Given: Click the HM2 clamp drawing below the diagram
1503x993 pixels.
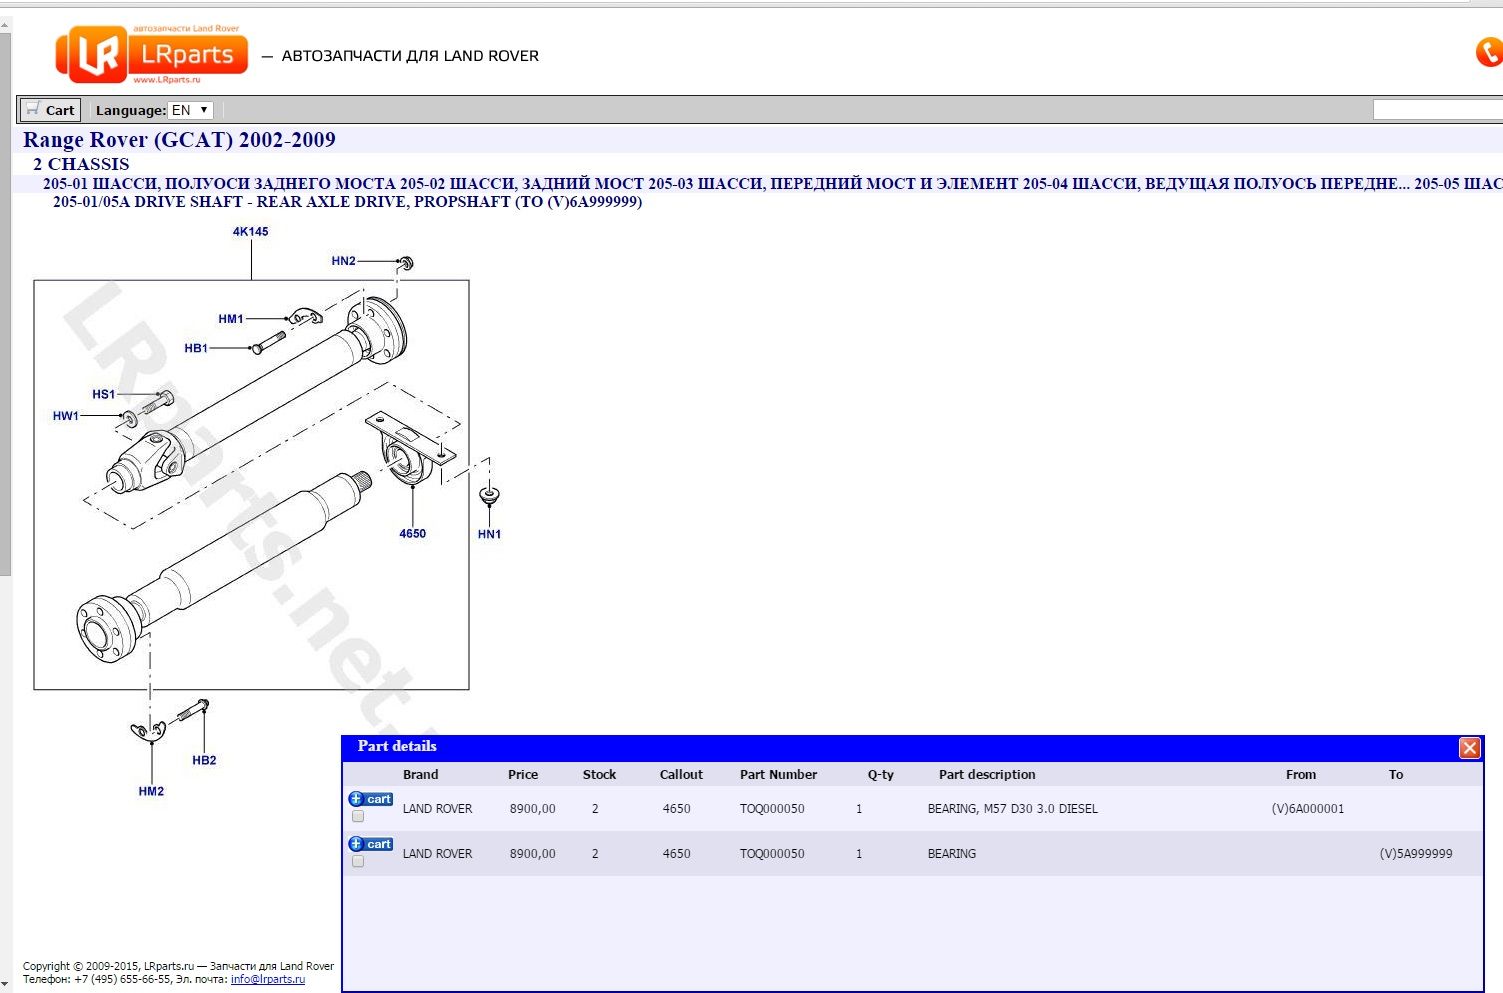Looking at the screenshot, I should (147, 731).
